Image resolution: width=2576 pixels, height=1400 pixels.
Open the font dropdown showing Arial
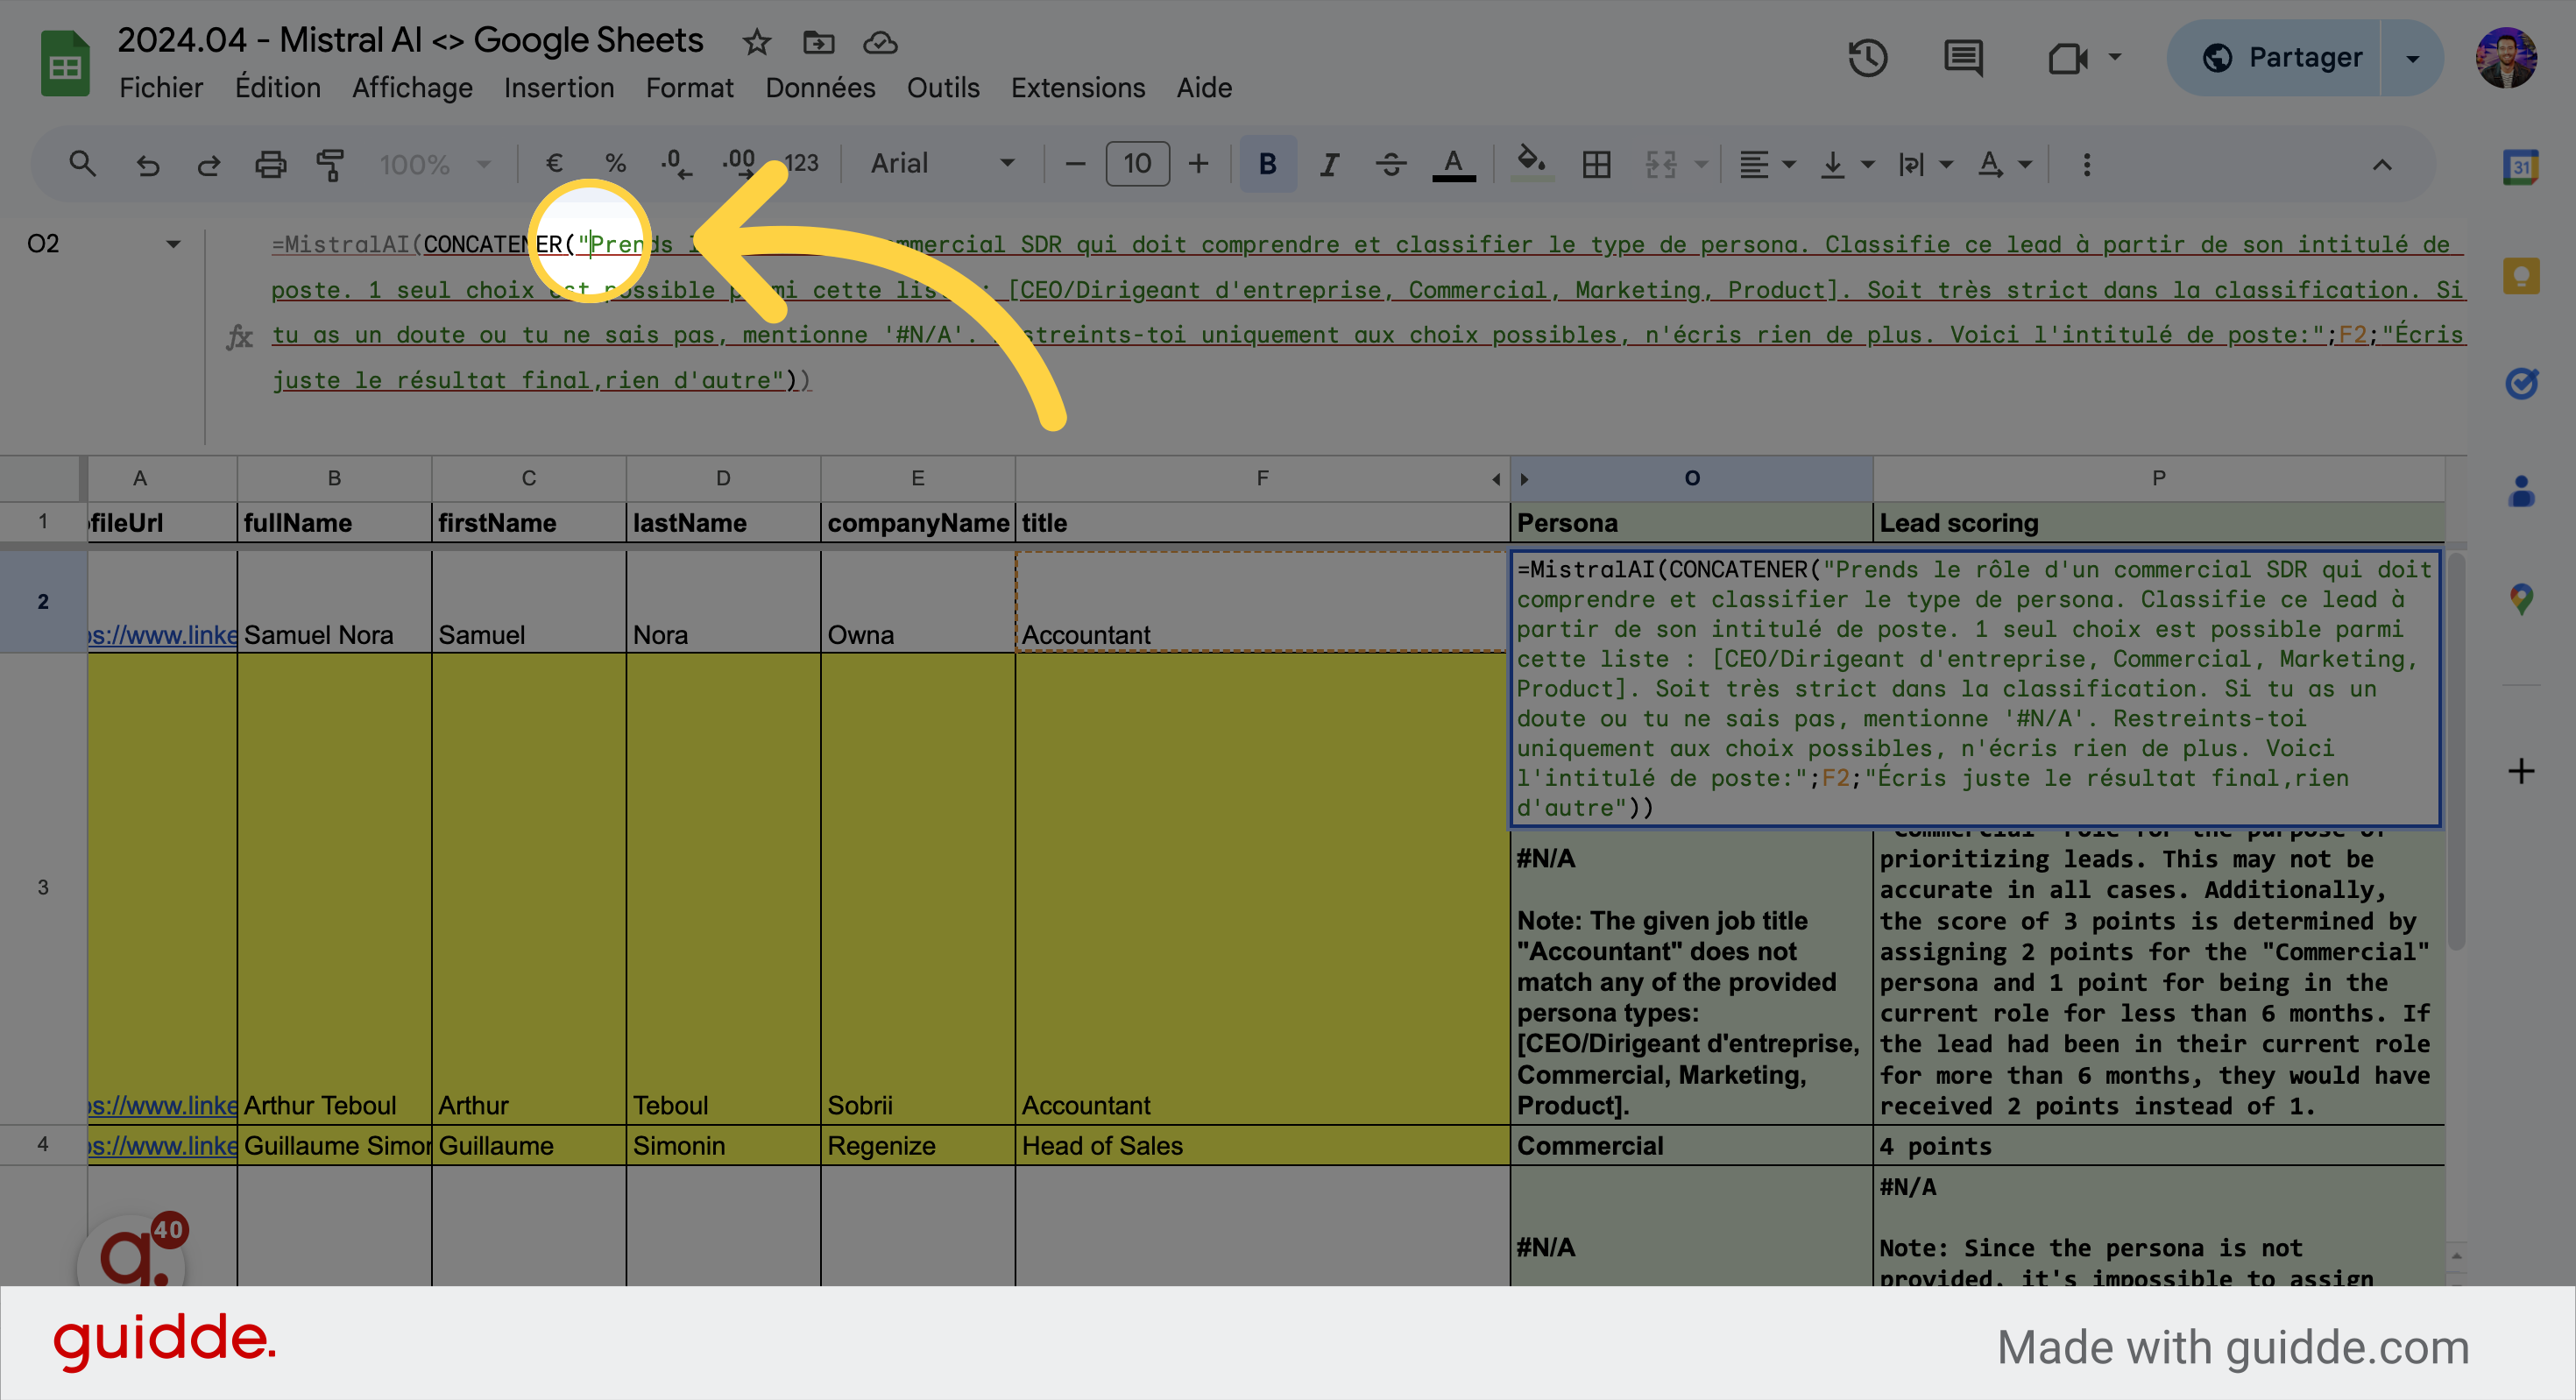[938, 163]
